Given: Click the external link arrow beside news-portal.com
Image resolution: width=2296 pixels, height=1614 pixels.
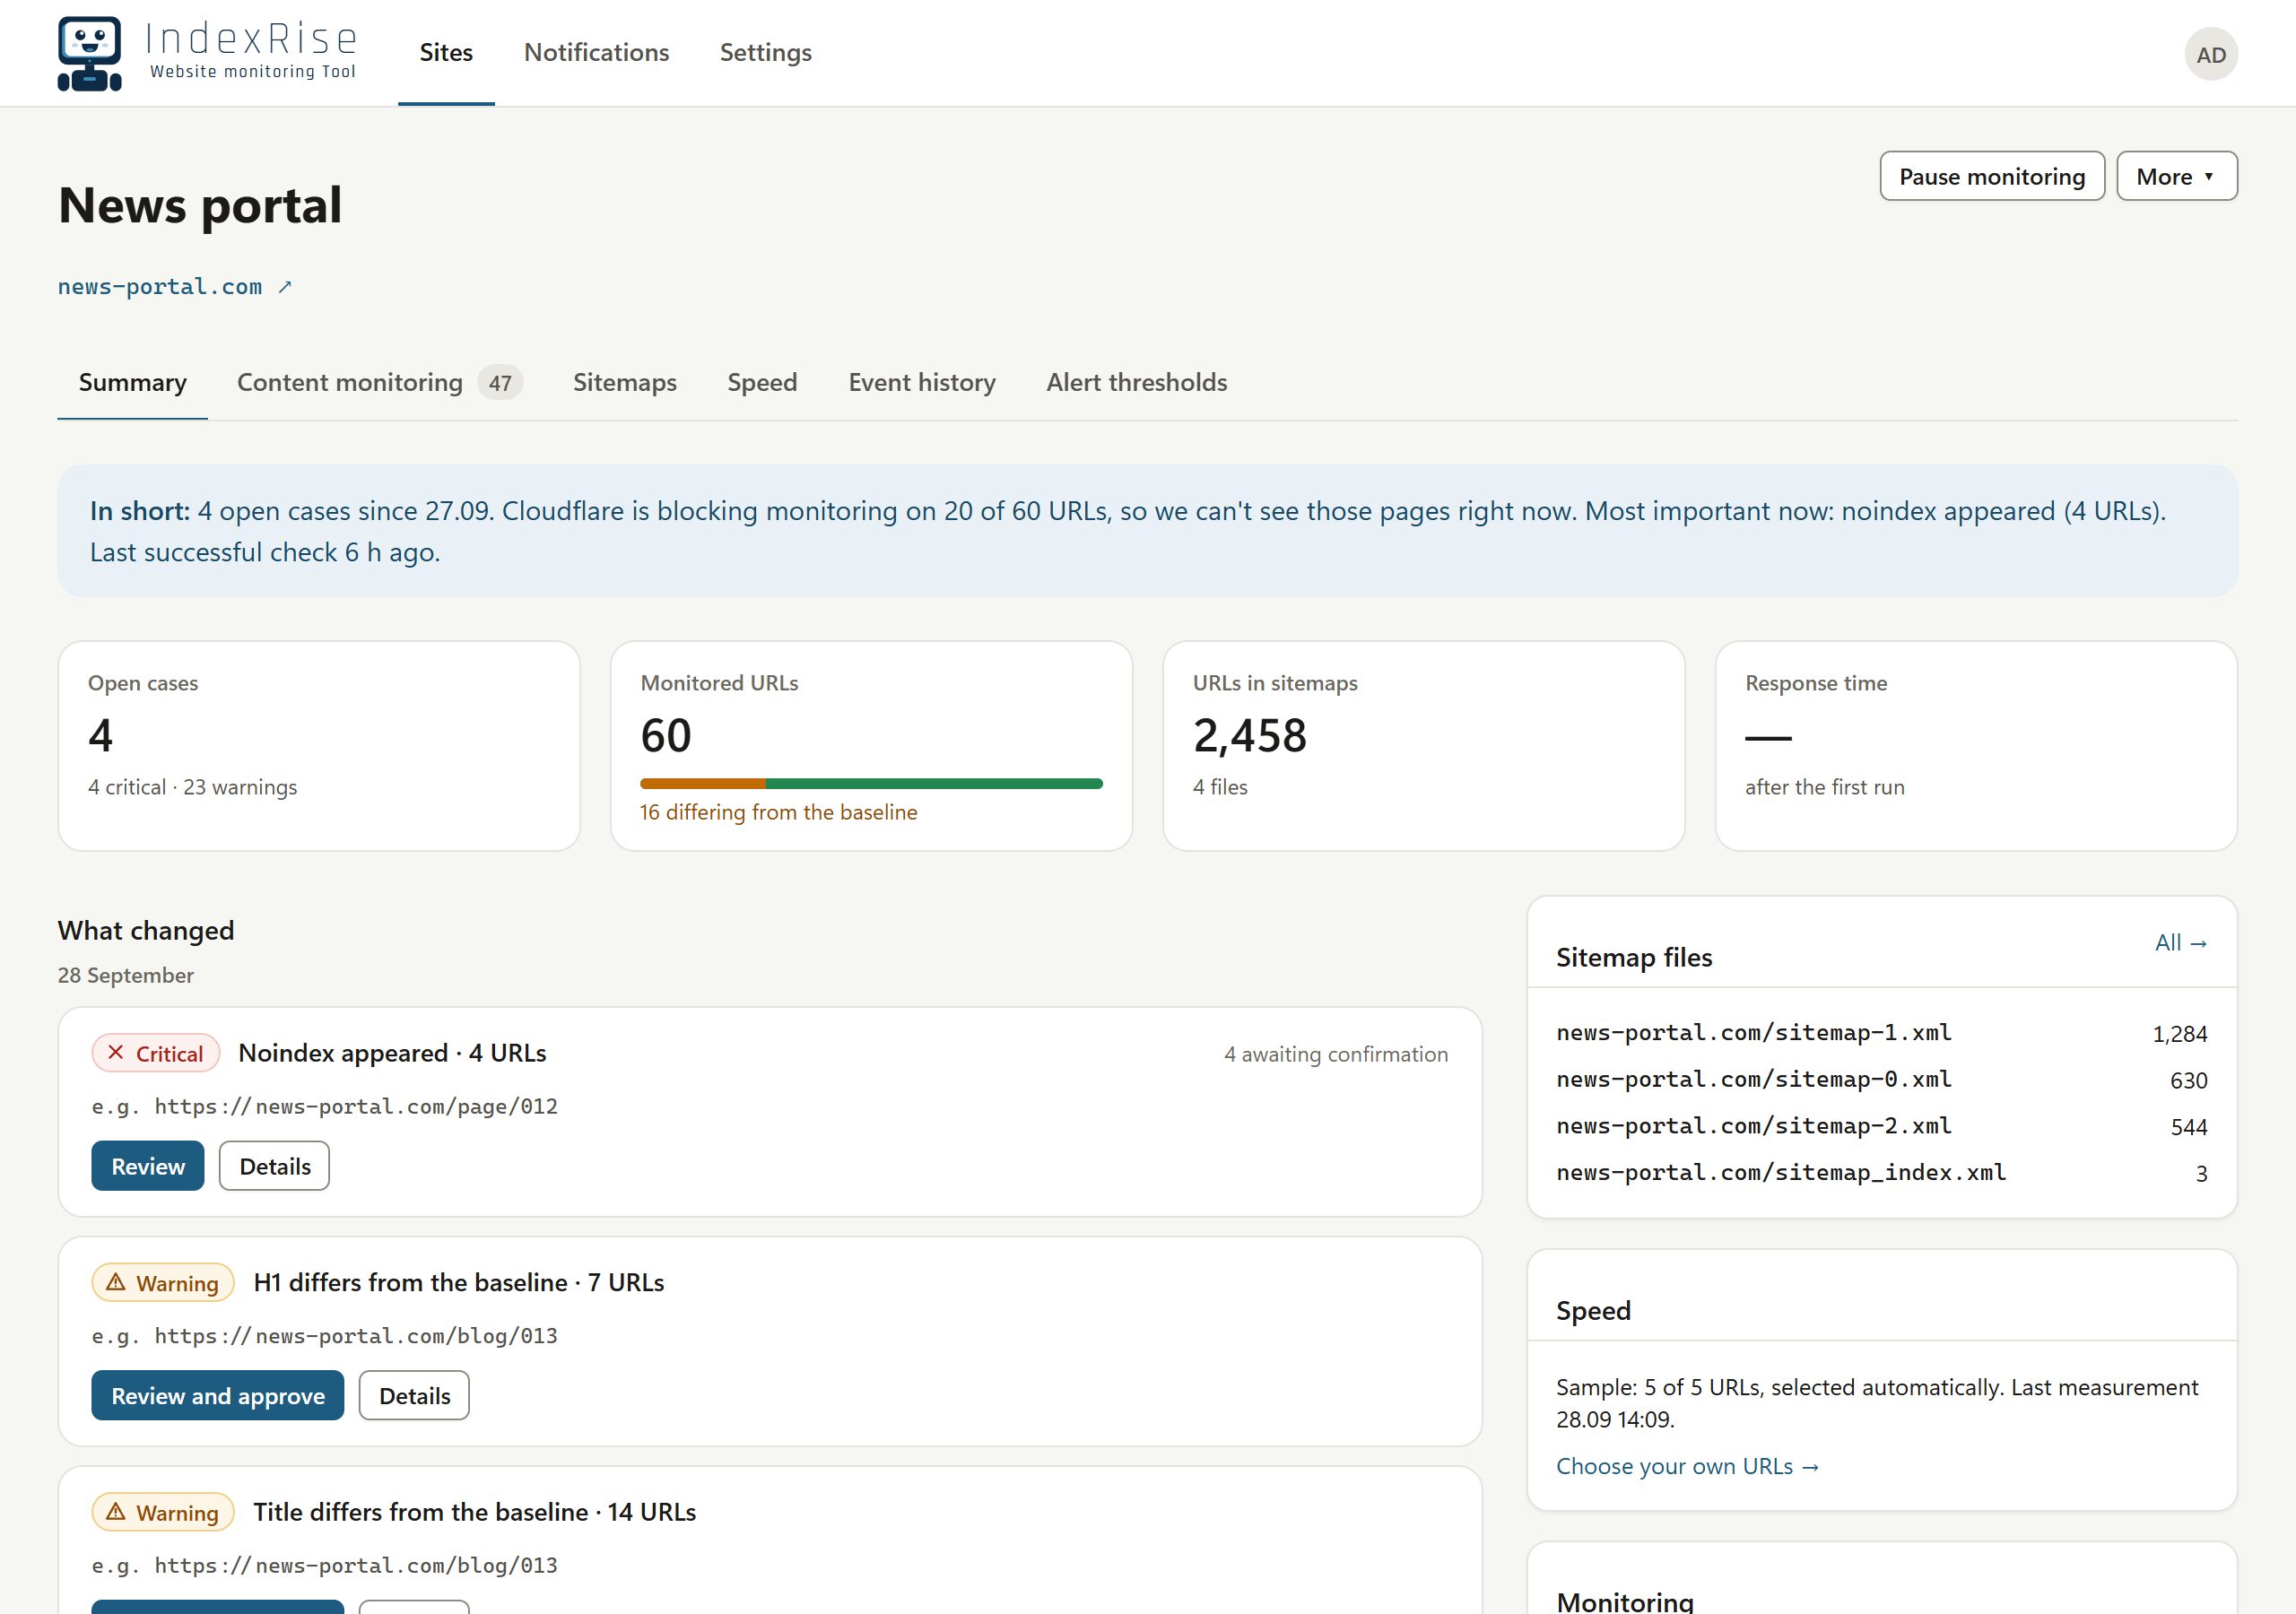Looking at the screenshot, I should coord(285,287).
